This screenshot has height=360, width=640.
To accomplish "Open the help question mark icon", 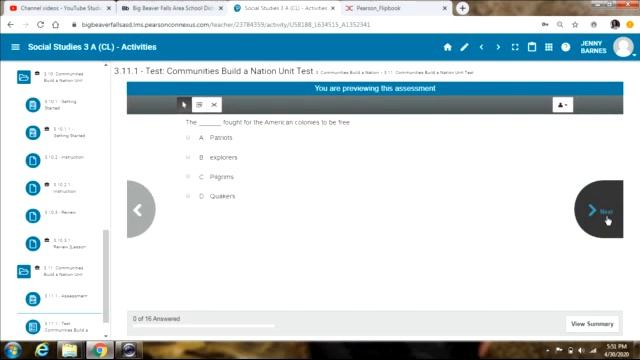I will click(x=565, y=47).
